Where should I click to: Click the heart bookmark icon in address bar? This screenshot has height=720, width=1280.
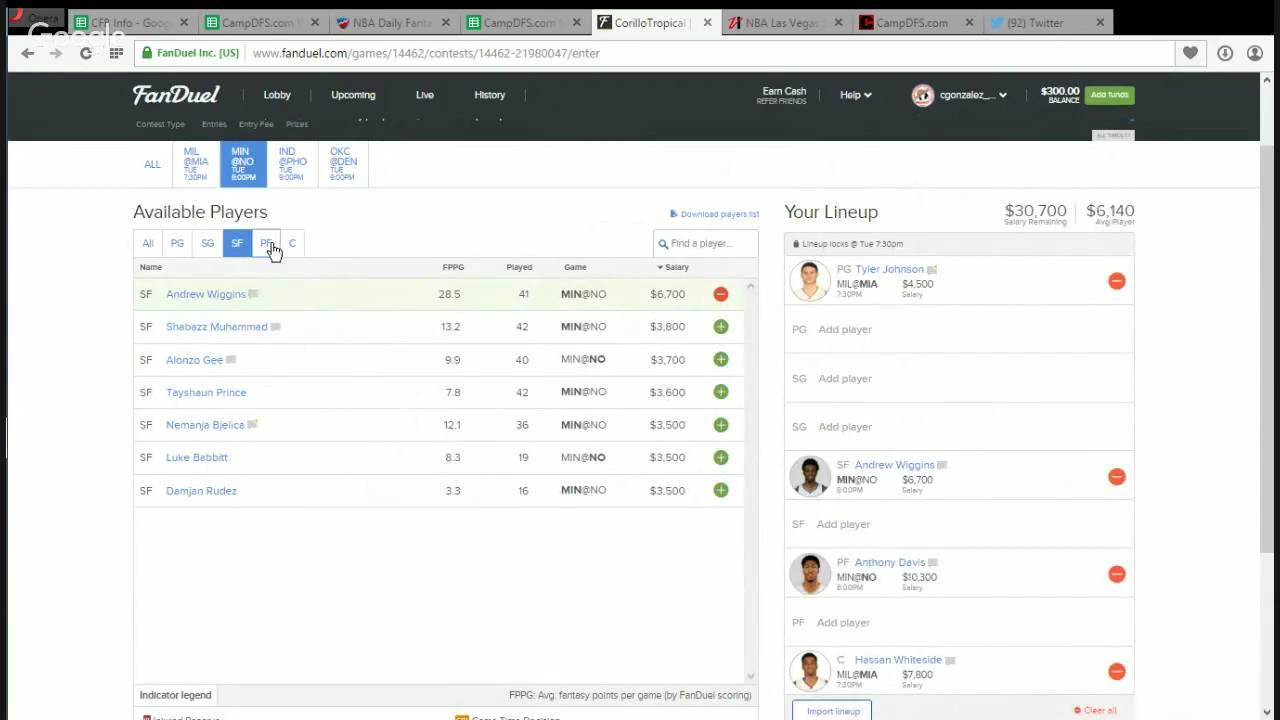(x=1190, y=53)
